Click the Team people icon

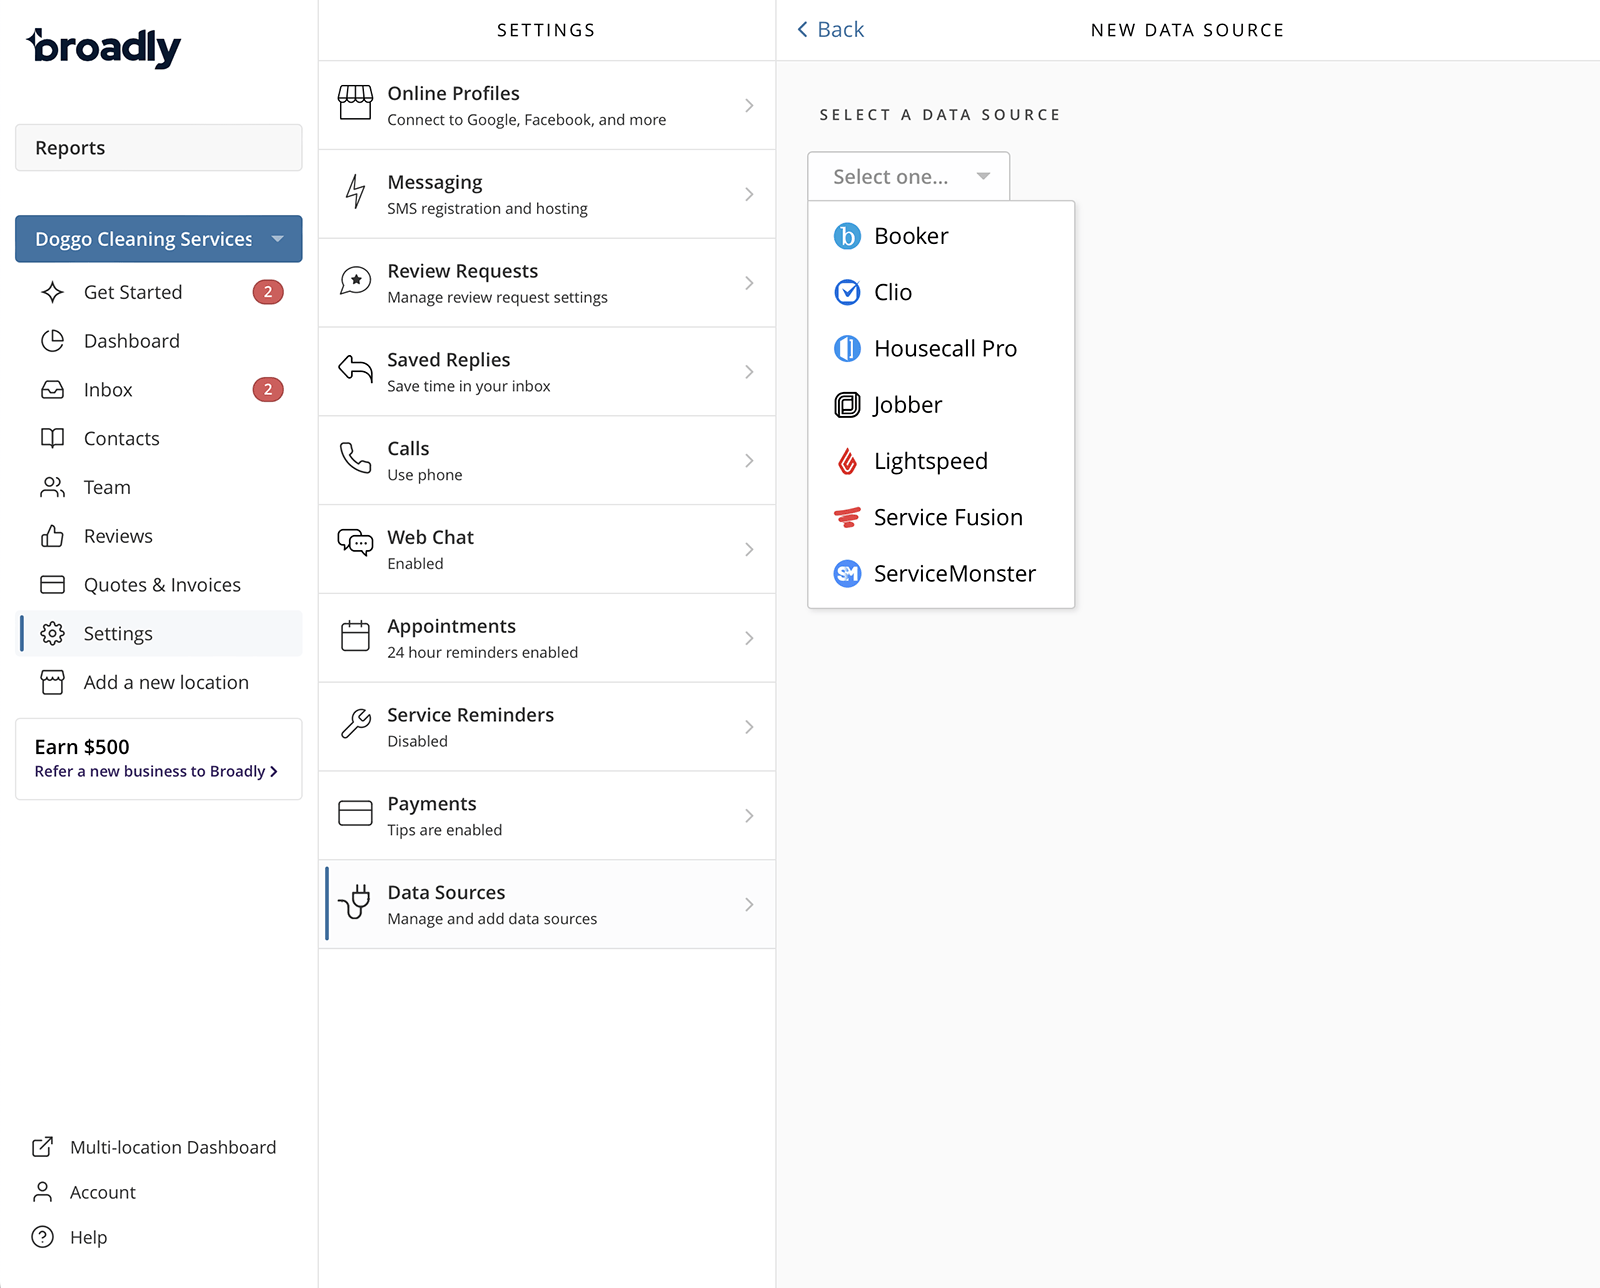coord(53,487)
